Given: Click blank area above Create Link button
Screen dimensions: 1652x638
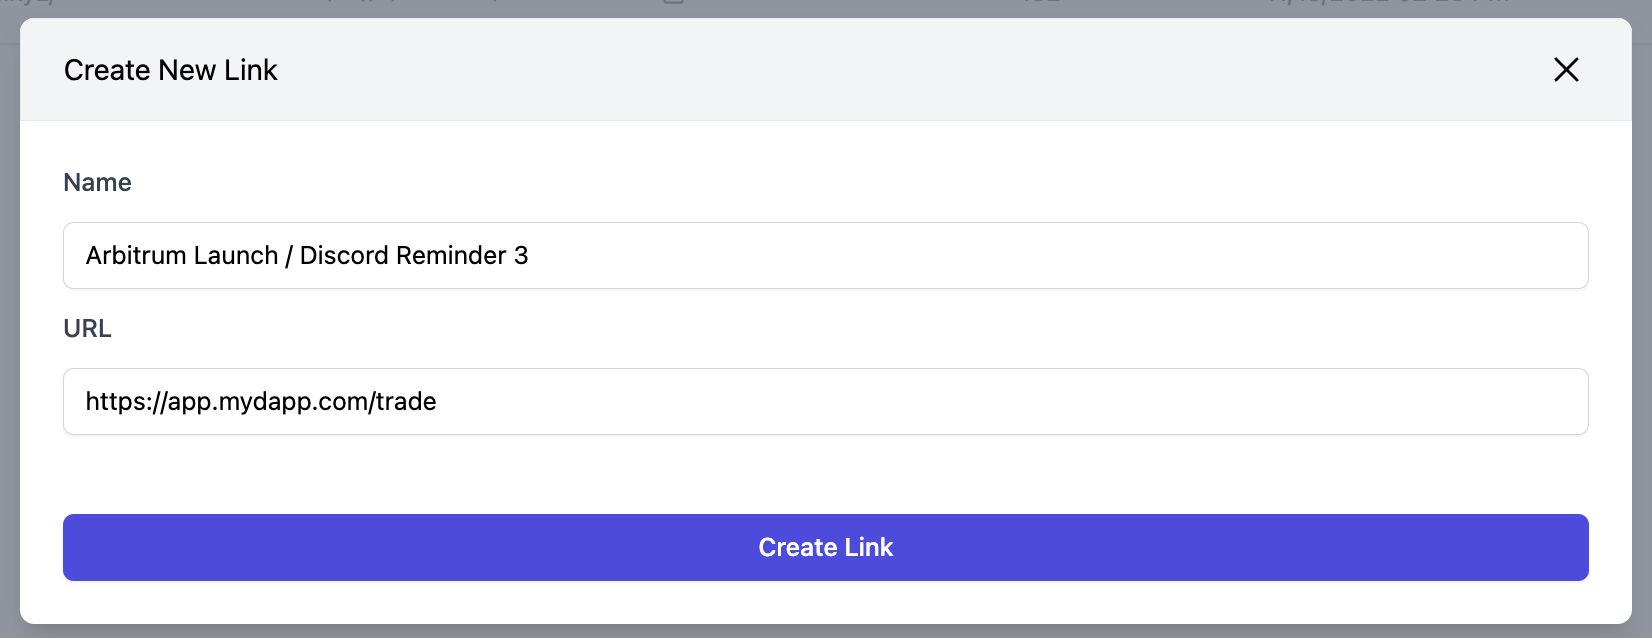Looking at the screenshot, I should [x=826, y=475].
